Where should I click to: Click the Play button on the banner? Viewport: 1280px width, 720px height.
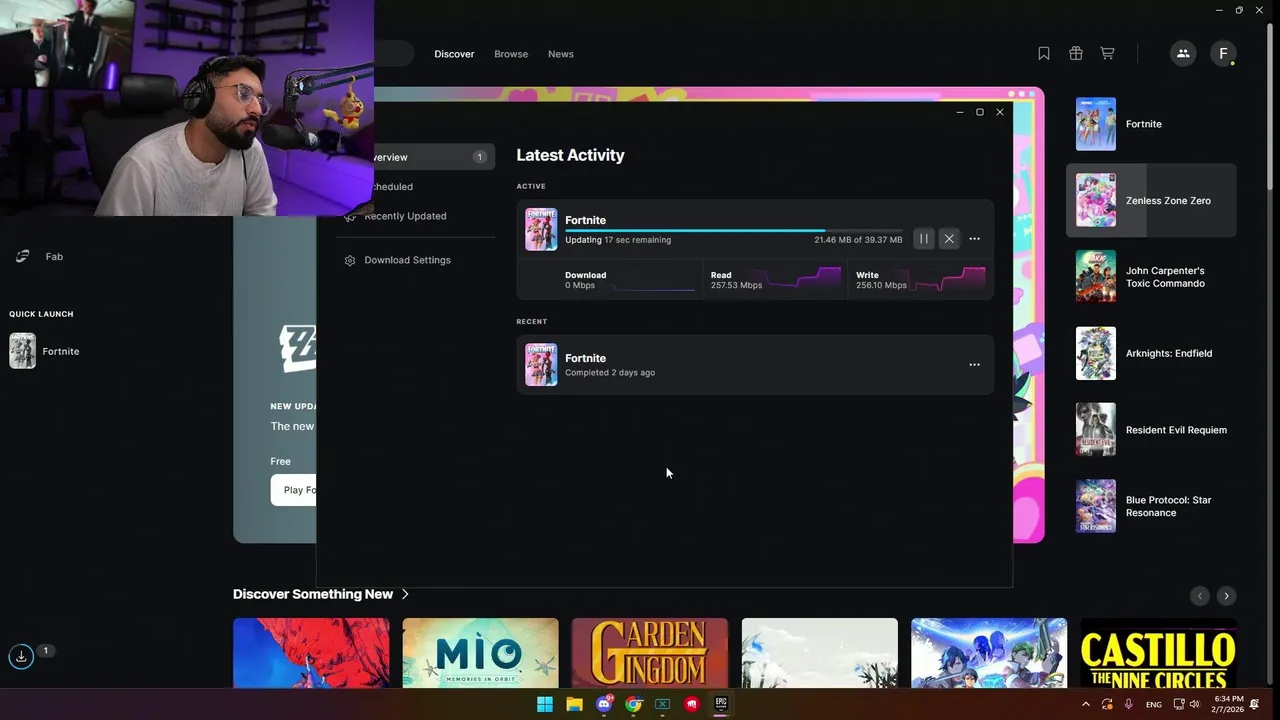(293, 490)
